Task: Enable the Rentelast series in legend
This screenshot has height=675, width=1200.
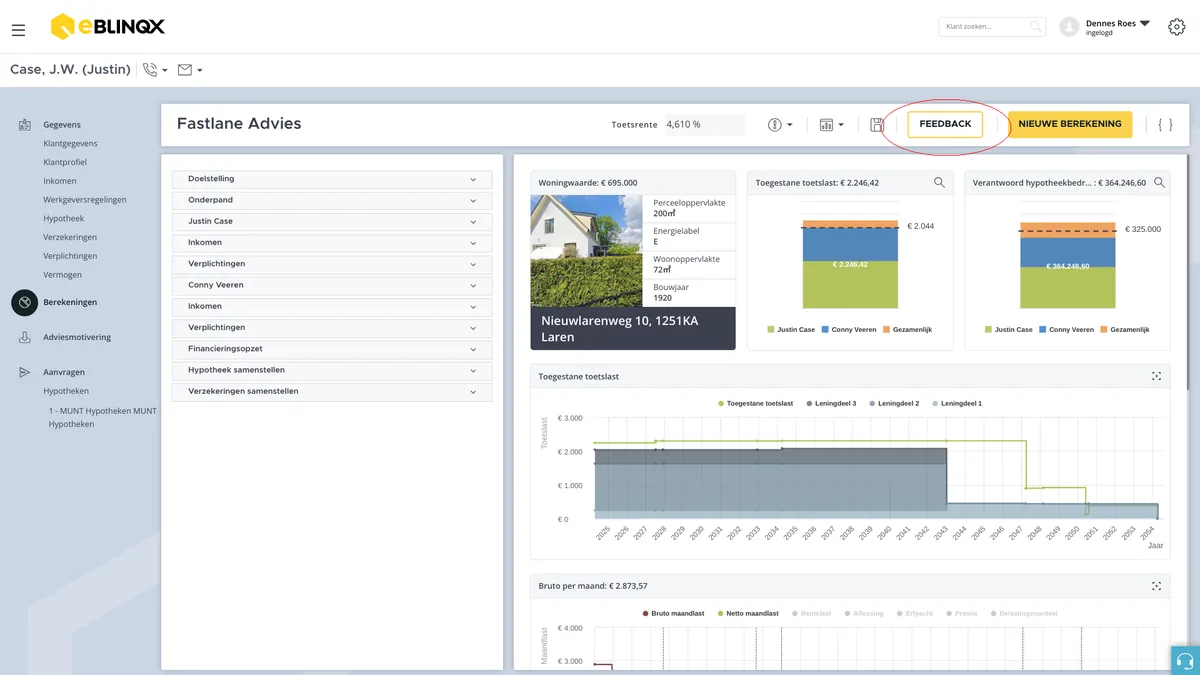Action: (811, 613)
